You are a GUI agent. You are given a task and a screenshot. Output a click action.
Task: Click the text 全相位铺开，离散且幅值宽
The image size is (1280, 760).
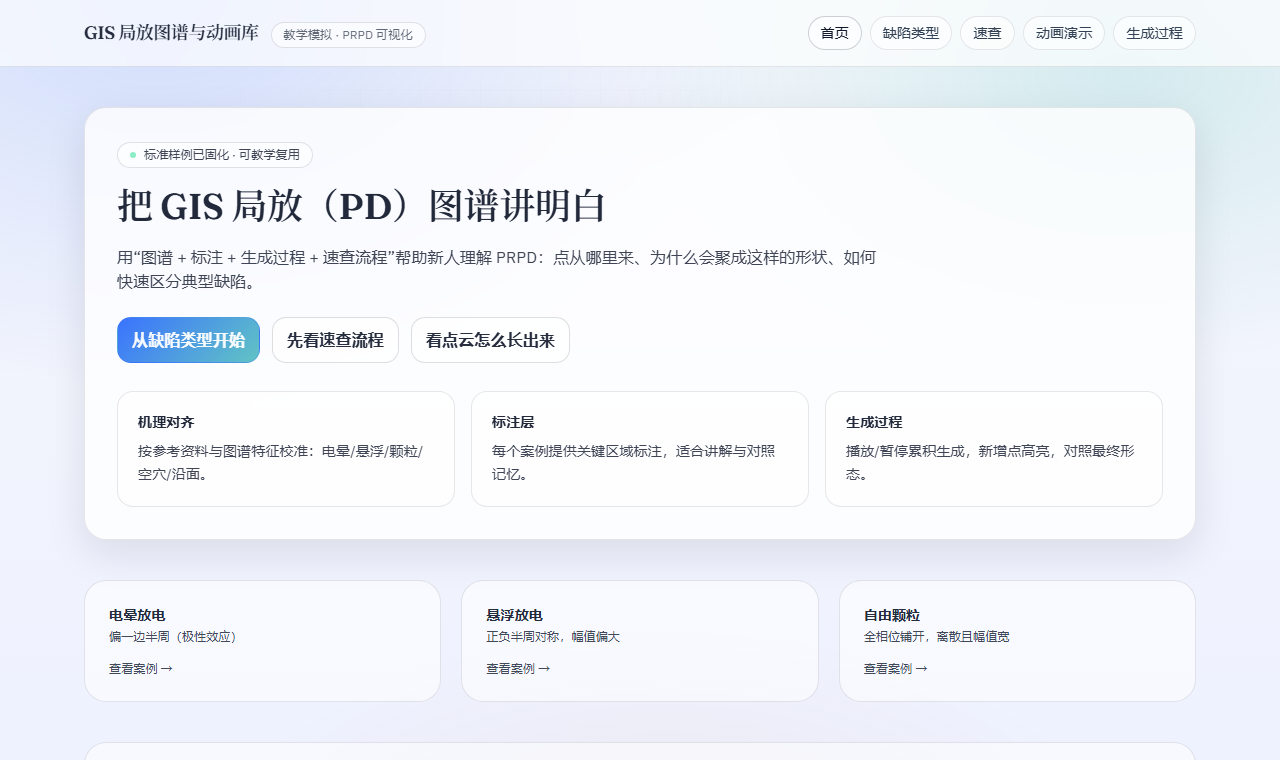[x=937, y=637]
